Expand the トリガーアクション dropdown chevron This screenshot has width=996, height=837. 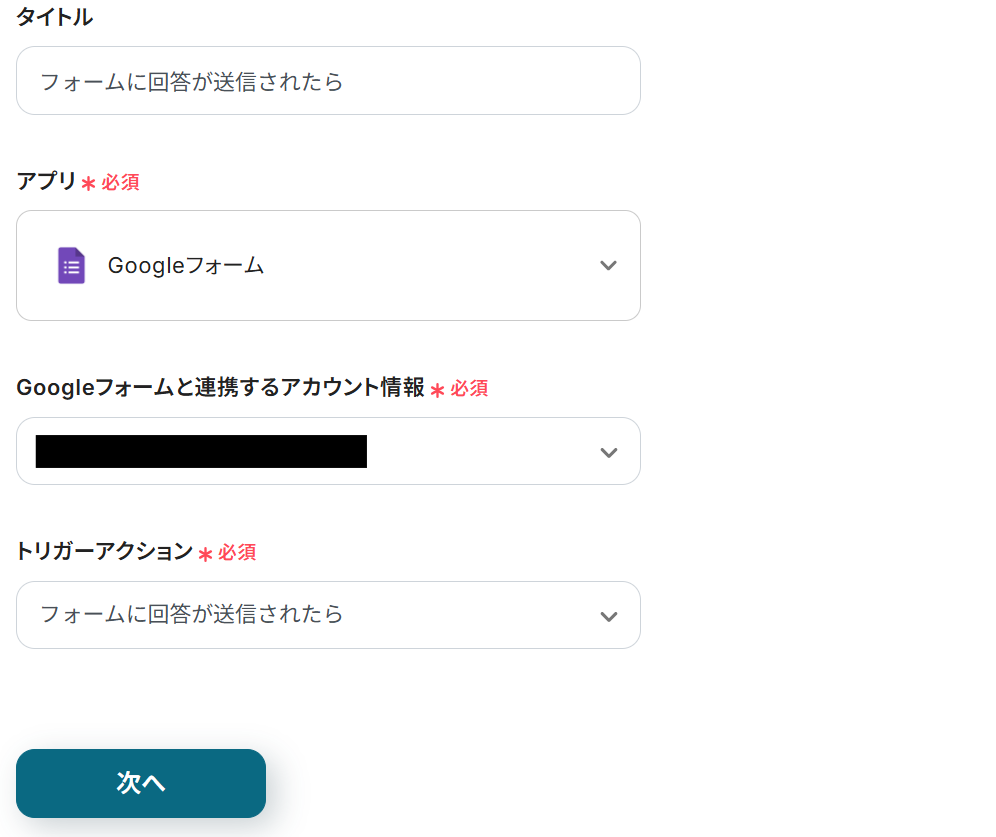tap(608, 616)
